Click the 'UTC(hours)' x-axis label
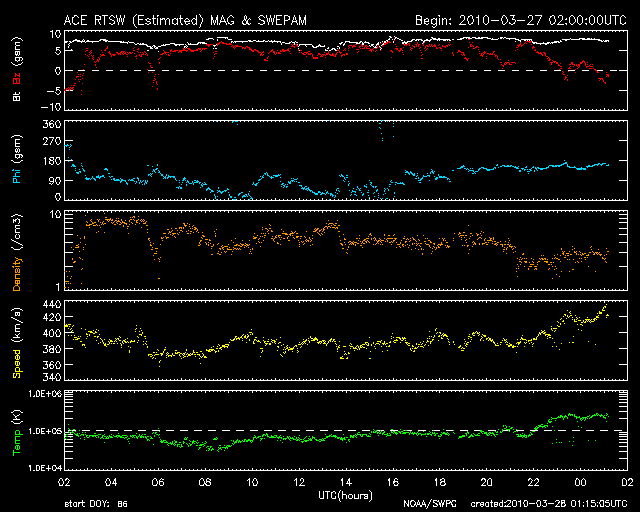 point(345,496)
